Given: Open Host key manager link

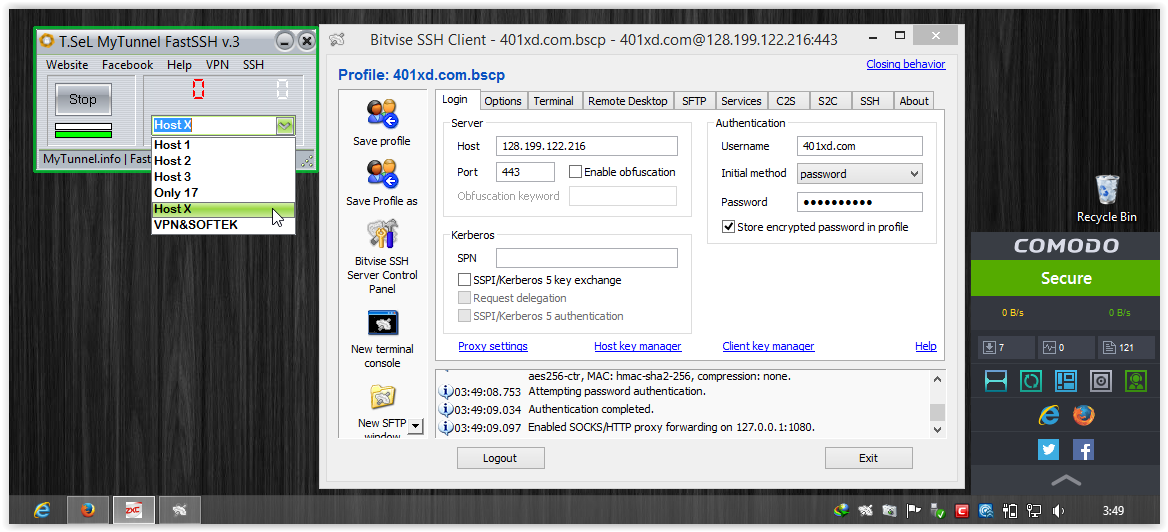Looking at the screenshot, I should 638,346.
